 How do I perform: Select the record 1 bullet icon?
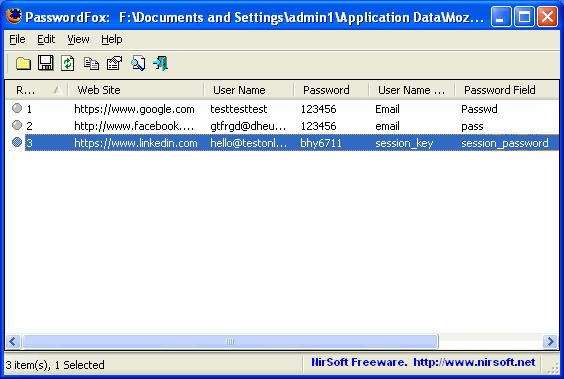click(17, 108)
